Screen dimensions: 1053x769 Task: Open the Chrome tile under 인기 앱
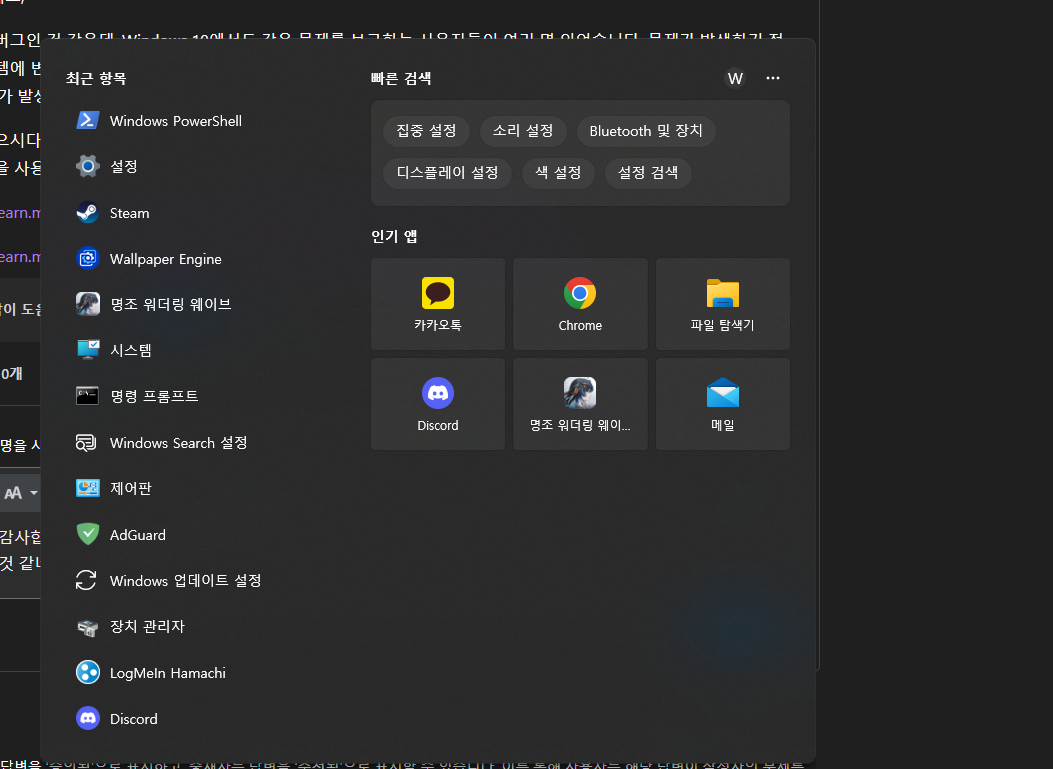(x=580, y=304)
